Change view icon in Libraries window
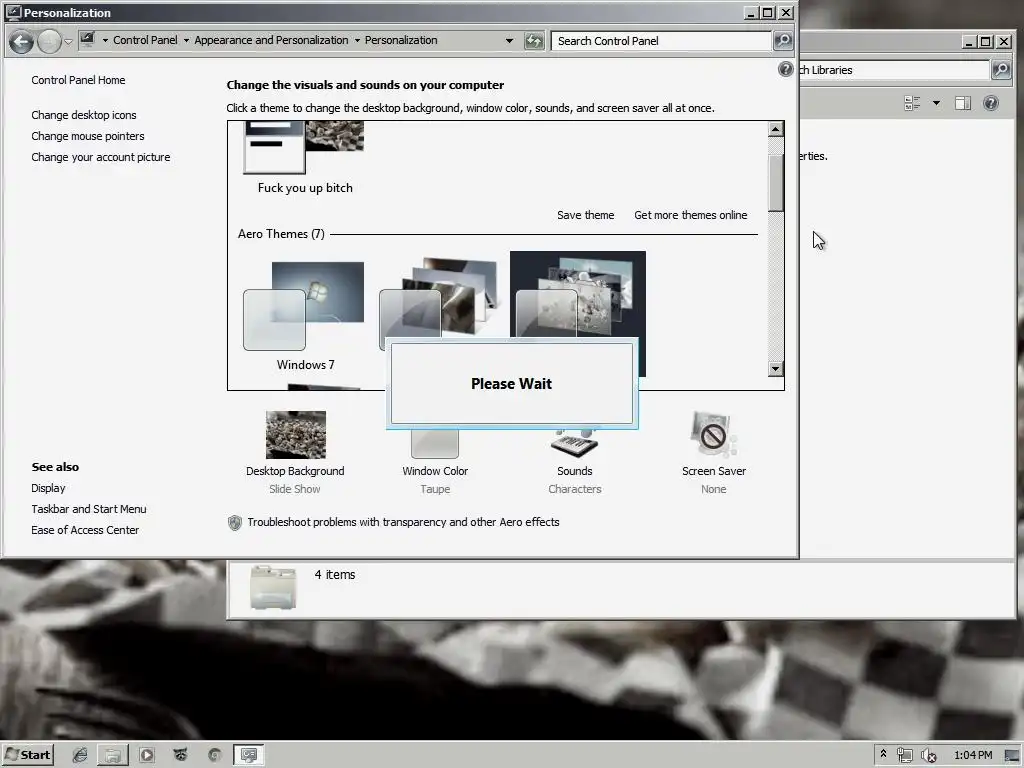This screenshot has height=768, width=1024. tap(912, 103)
